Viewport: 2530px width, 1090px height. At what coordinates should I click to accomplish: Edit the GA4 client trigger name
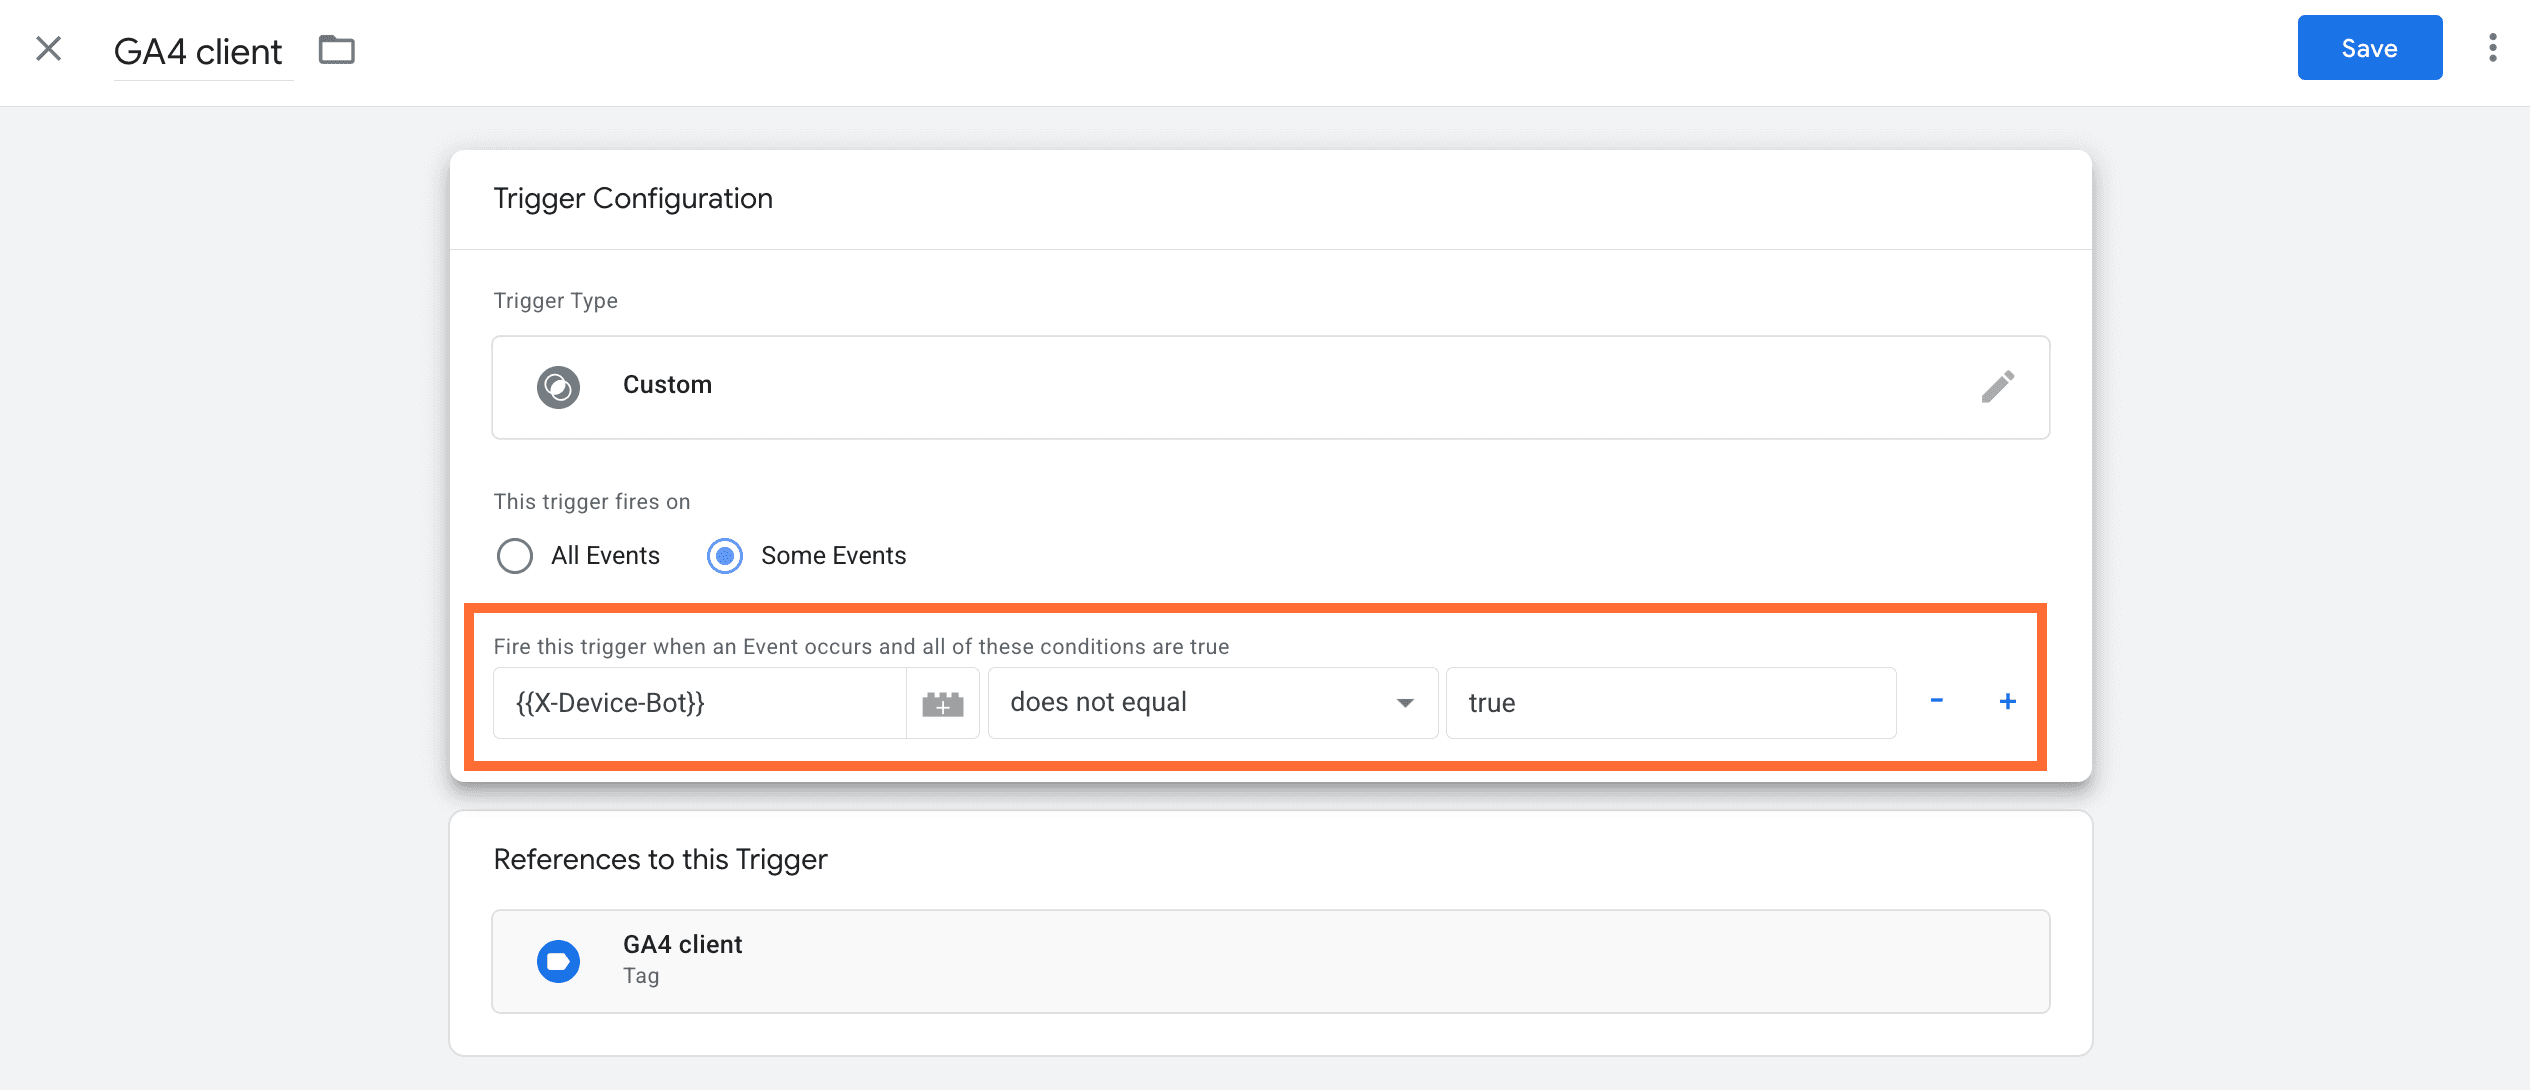coord(198,52)
